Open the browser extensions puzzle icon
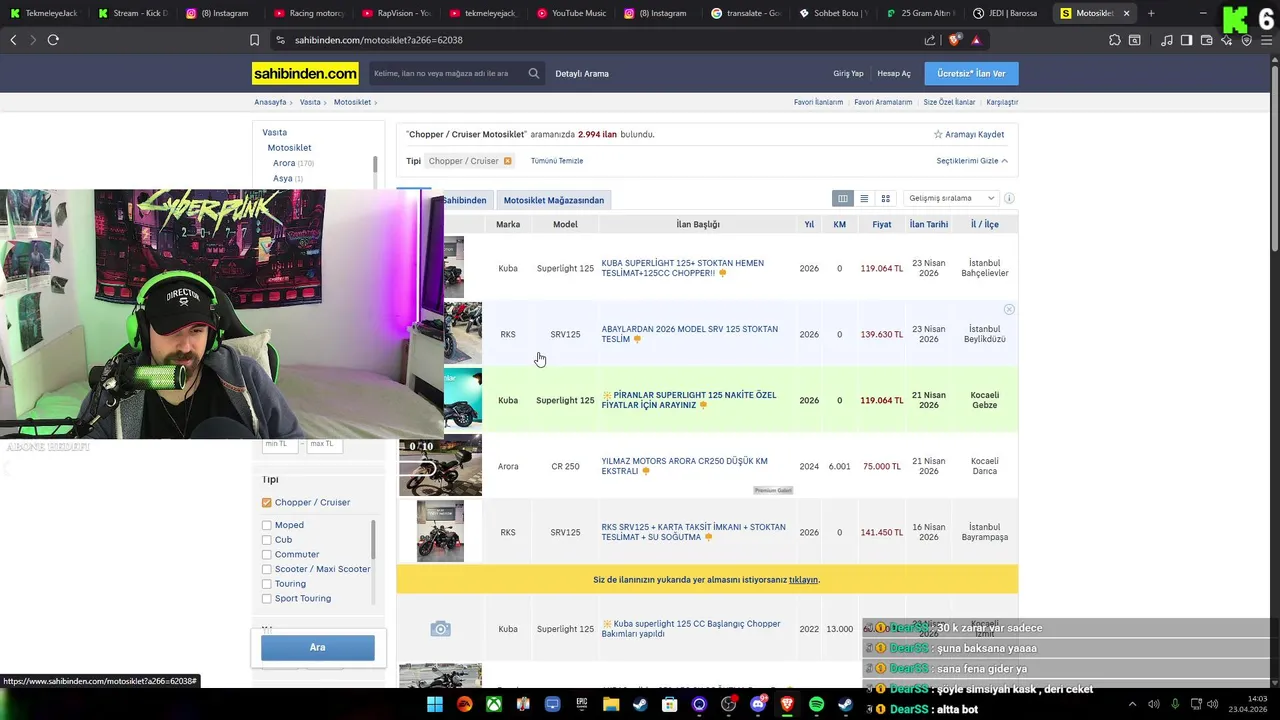 coord(1115,40)
